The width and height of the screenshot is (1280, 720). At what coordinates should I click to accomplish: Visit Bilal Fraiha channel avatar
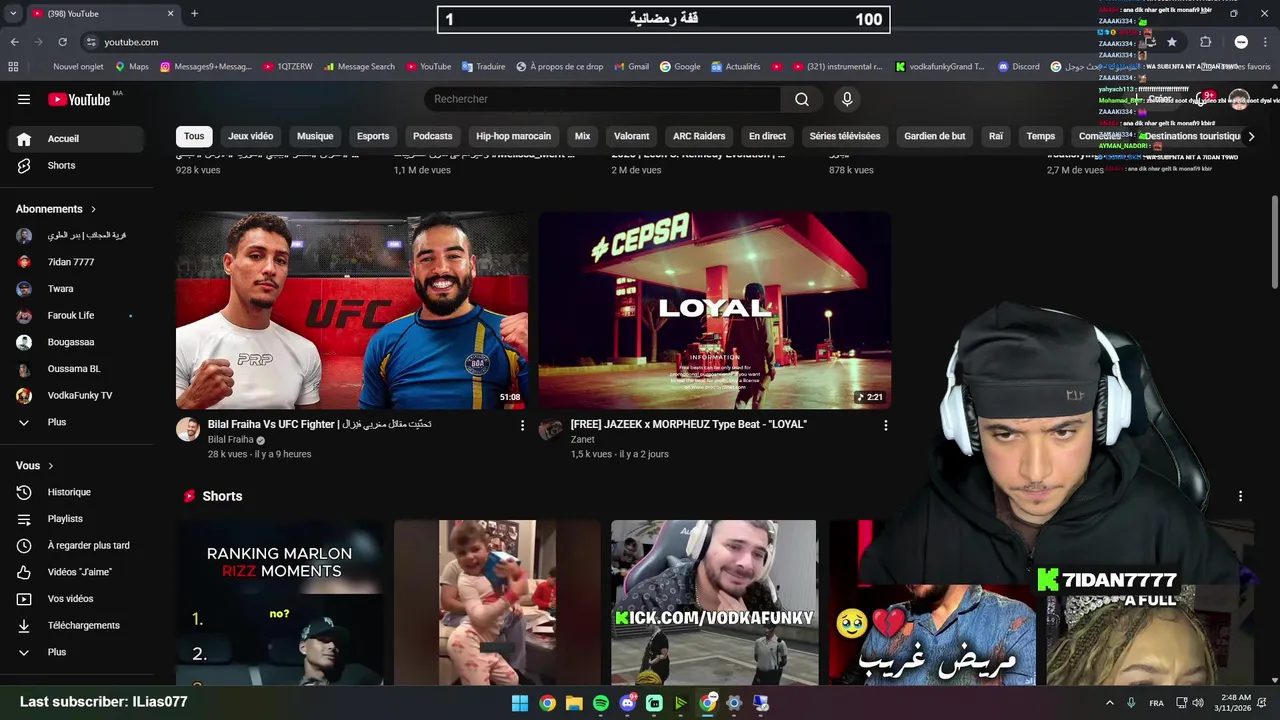click(188, 430)
